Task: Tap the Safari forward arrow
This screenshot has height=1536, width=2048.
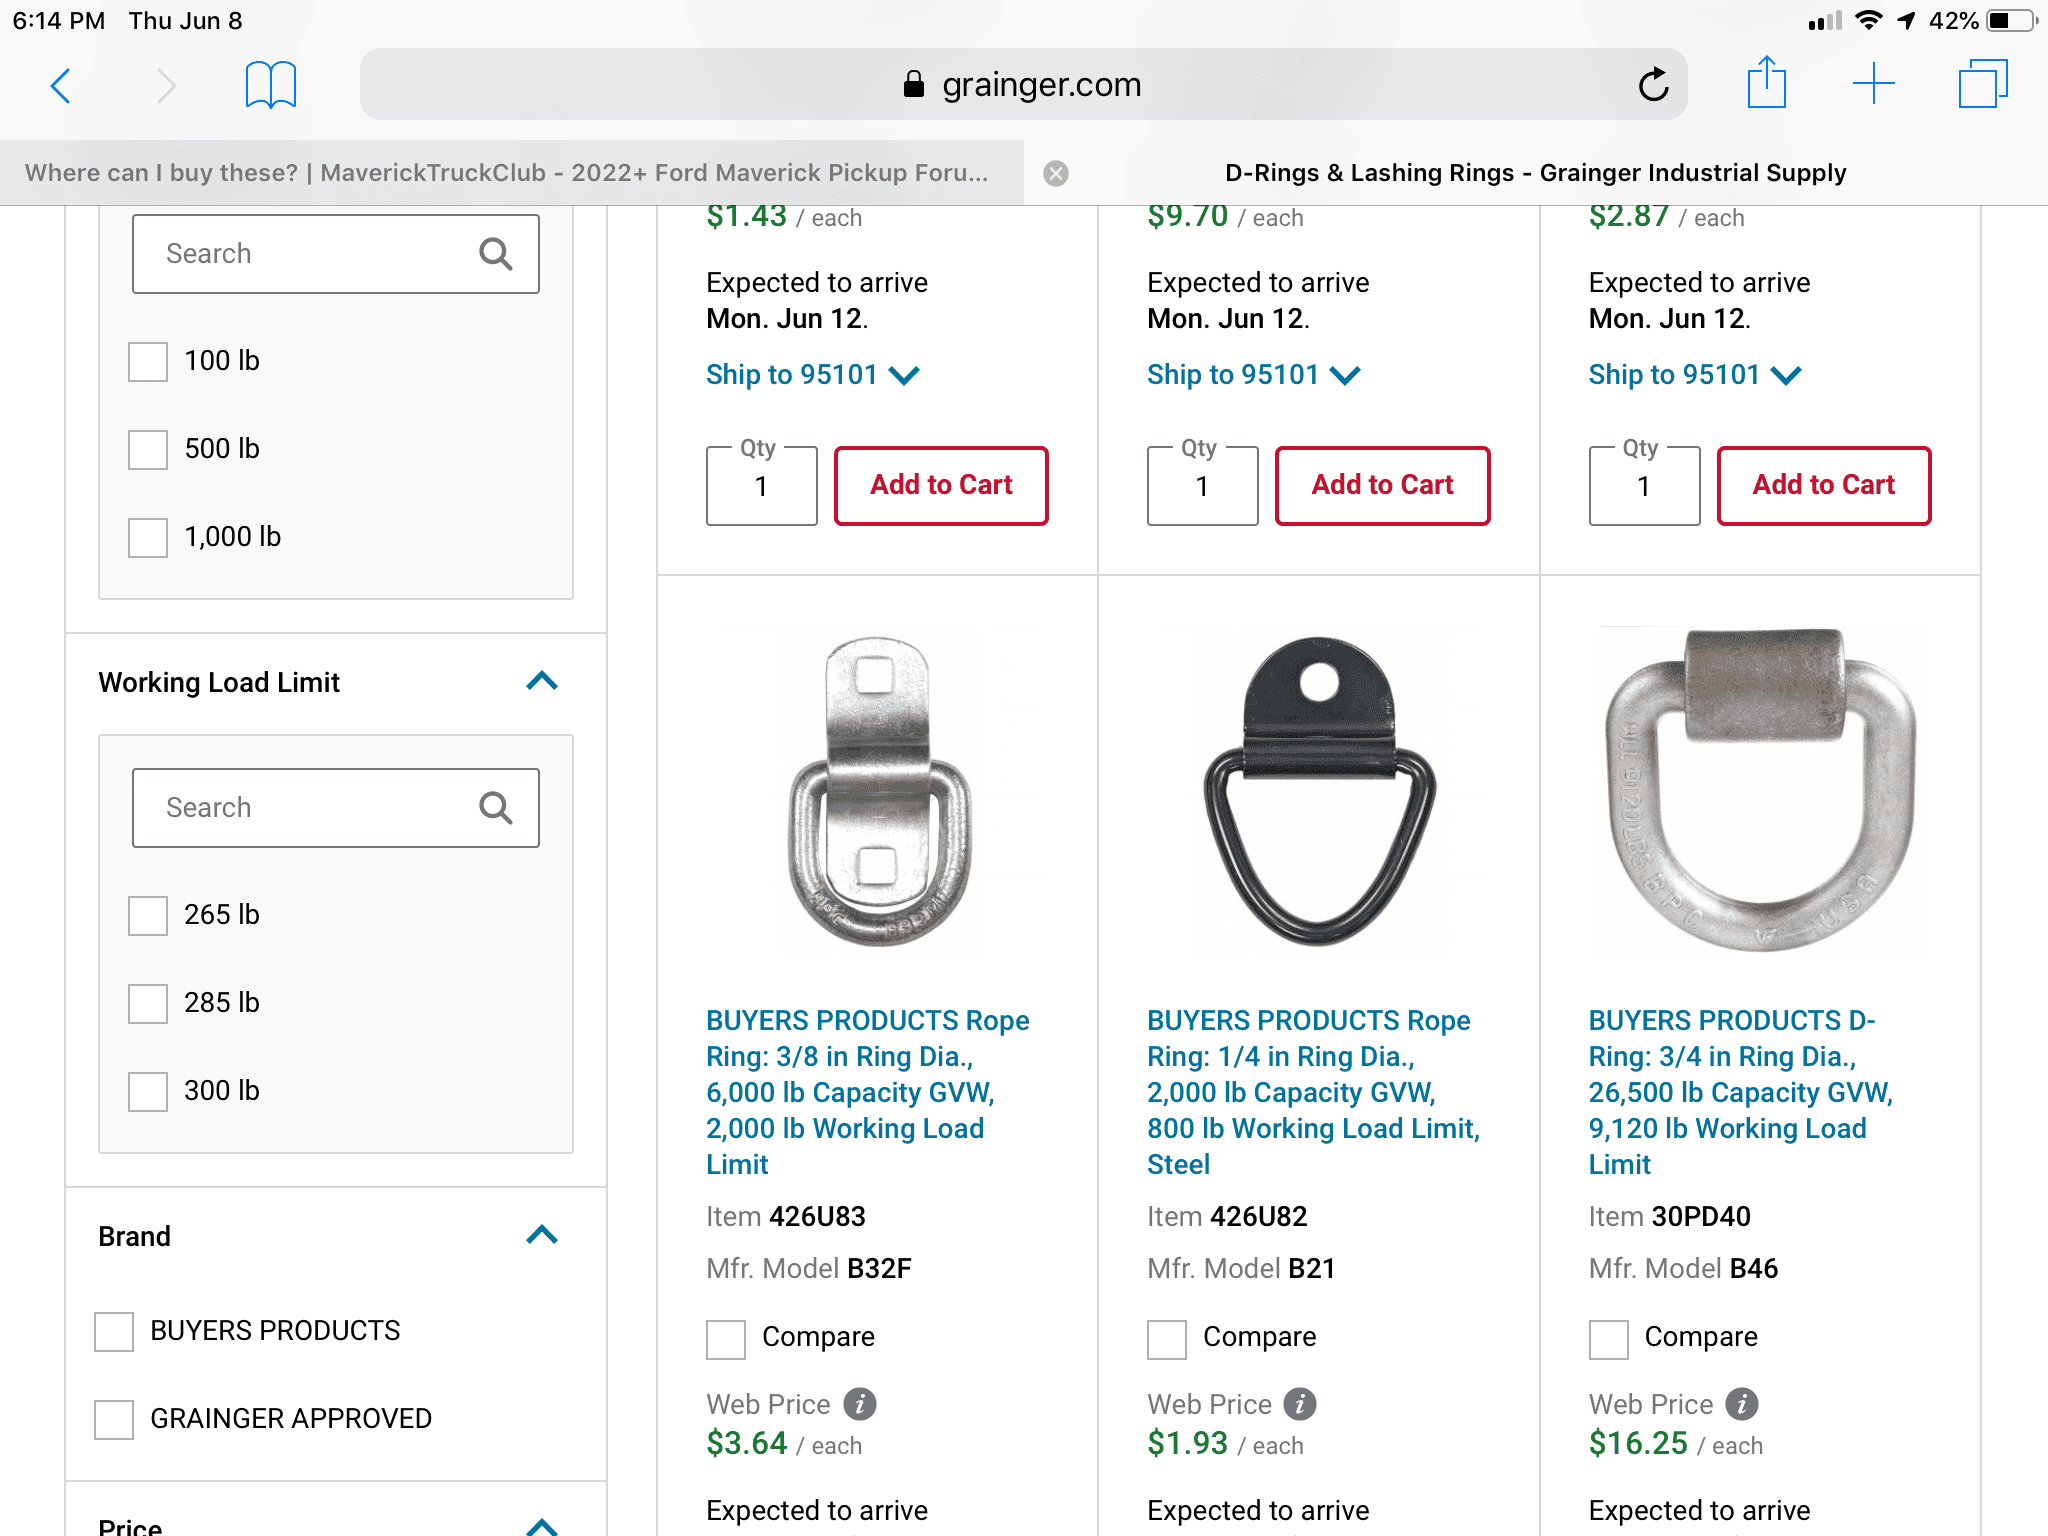Action: point(166,86)
